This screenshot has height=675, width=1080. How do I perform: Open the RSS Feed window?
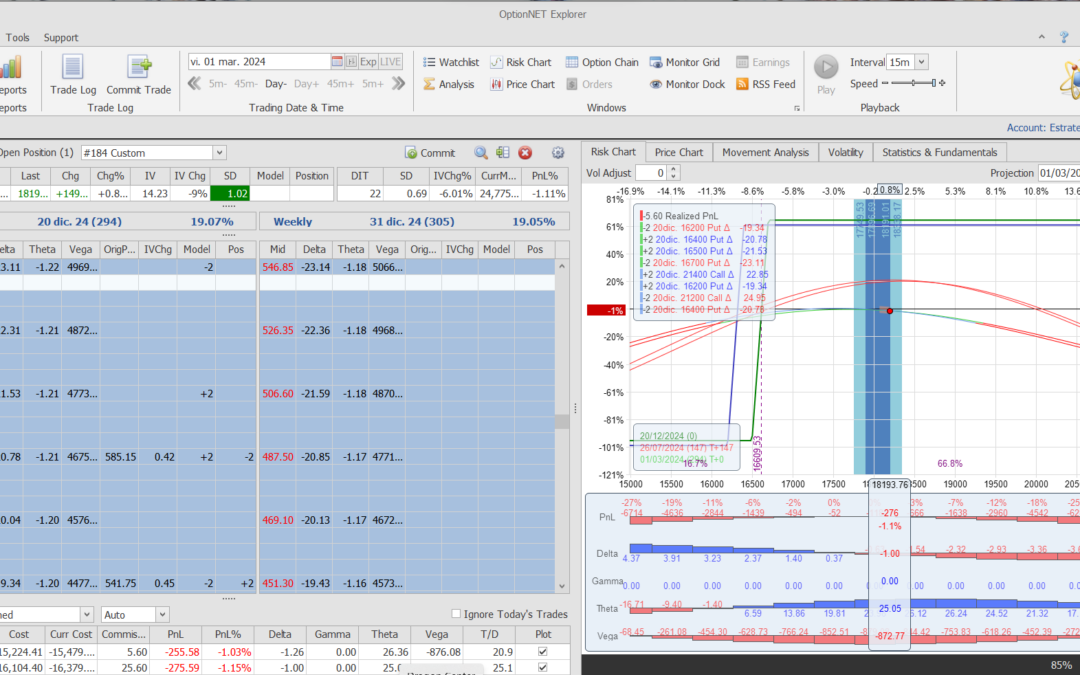pyautogui.click(x=766, y=85)
